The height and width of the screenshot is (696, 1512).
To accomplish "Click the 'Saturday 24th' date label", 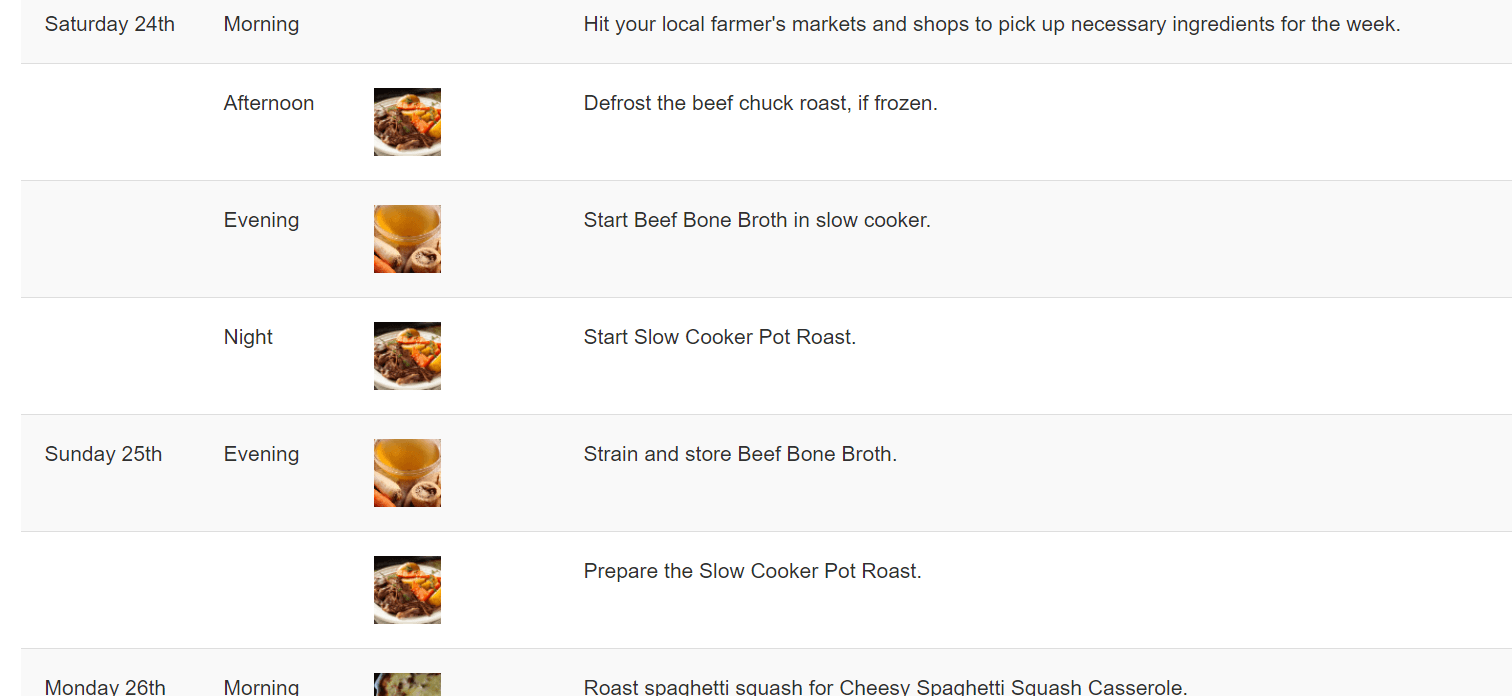I will 110,24.
